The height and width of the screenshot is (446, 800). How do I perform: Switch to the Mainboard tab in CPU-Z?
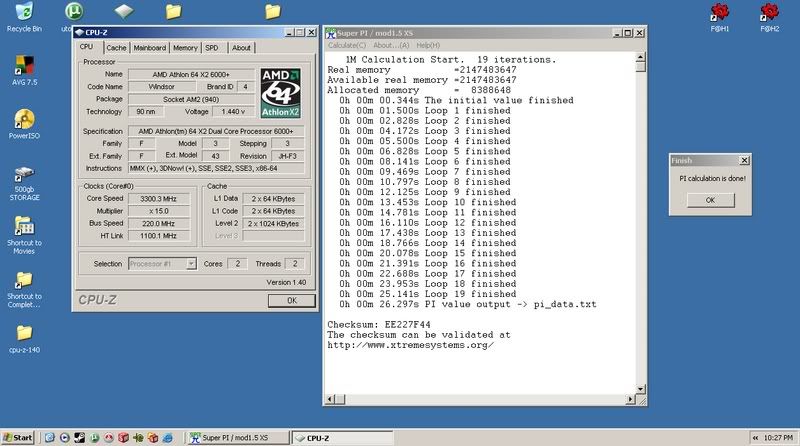(149, 47)
